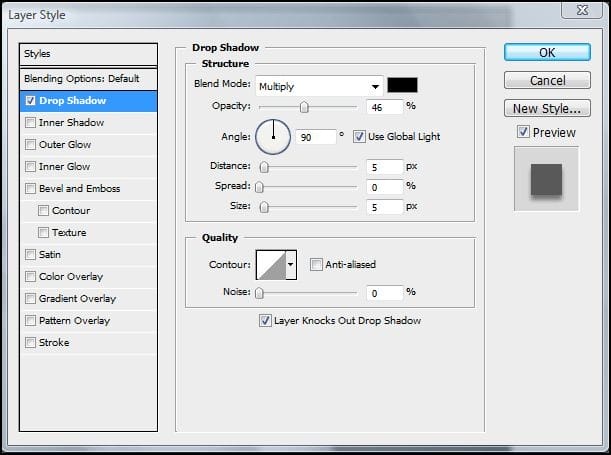Toggle Layer Knocks Out Drop Shadow

click(265, 321)
